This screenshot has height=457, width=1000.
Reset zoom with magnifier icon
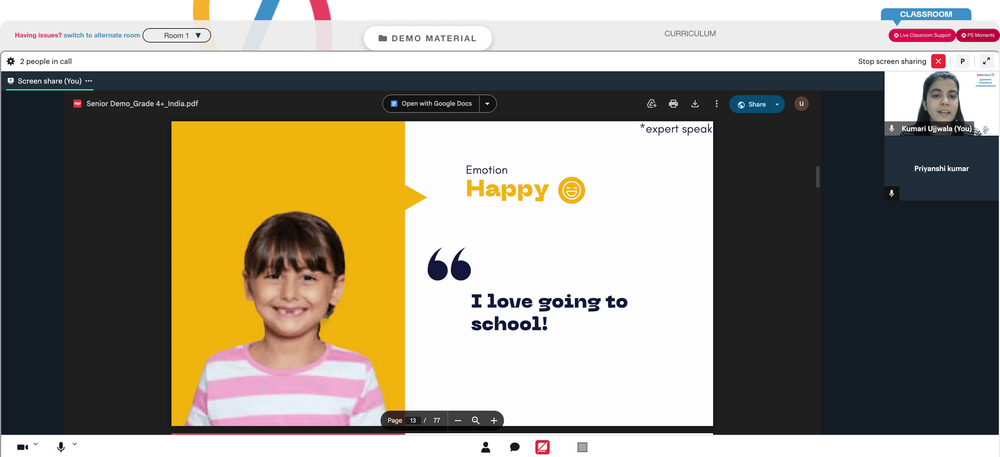pyautogui.click(x=475, y=421)
